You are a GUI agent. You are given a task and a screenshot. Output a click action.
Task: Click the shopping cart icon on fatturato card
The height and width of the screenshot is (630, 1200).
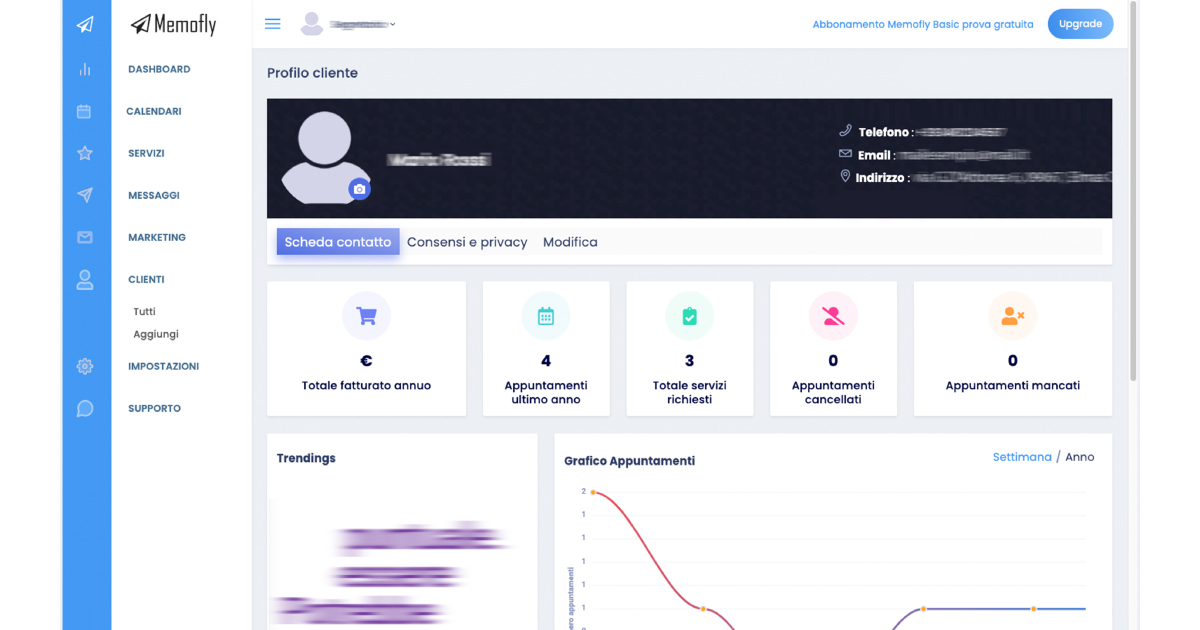tap(366, 315)
